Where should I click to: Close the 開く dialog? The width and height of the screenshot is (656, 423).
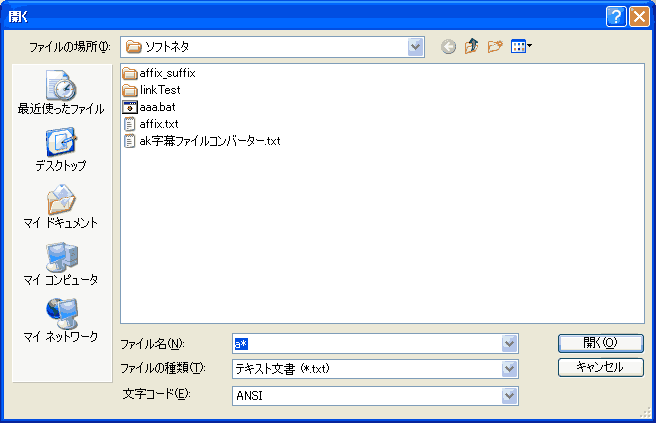[639, 17]
